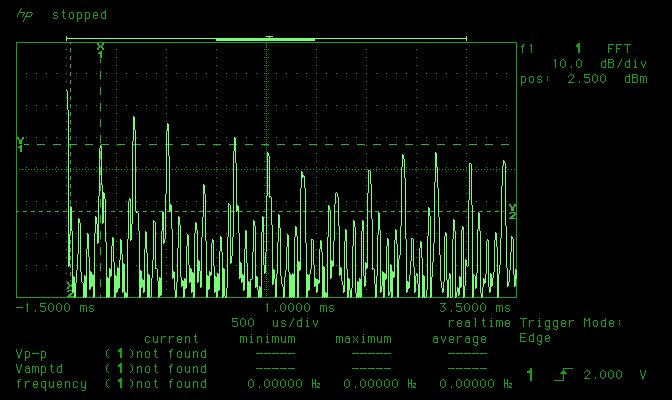The width and height of the screenshot is (672, 400).
Task: Select the Y2 cursor marker label
Action: coord(512,212)
